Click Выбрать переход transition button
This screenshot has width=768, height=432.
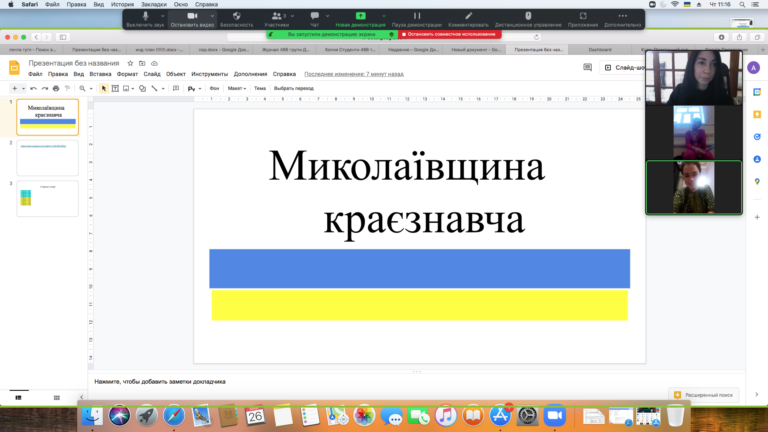(294, 88)
